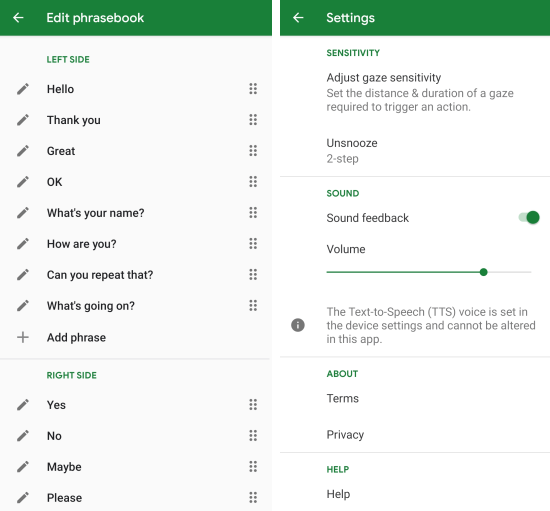This screenshot has width=550, height=511.
Task: Click the TTS voice information text
Action: (x=431, y=325)
